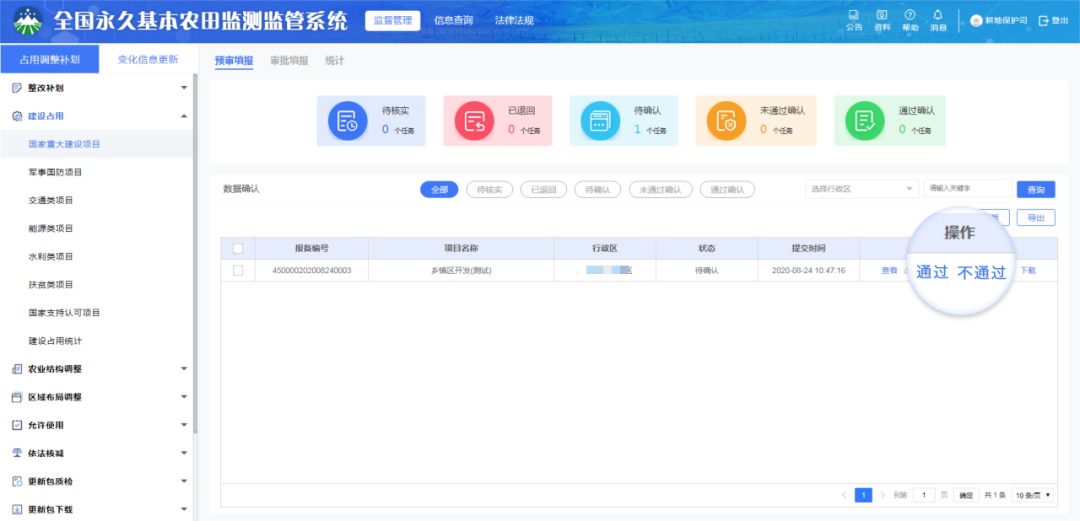
Task: Open the 帮助 help icon
Action: pyautogui.click(x=910, y=15)
